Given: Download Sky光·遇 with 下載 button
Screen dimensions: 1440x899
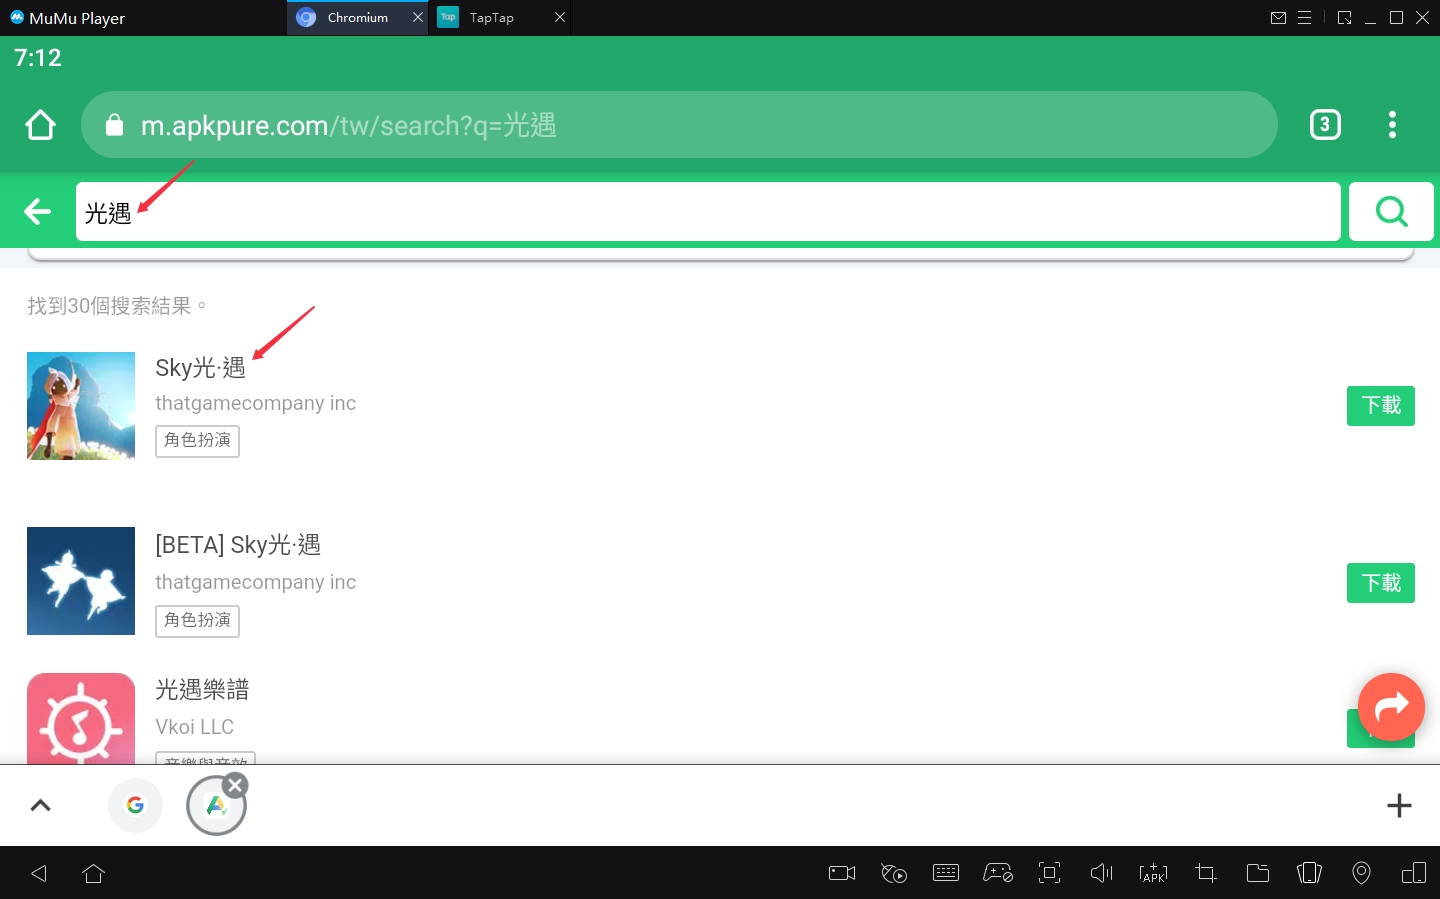Looking at the screenshot, I should (x=1380, y=405).
